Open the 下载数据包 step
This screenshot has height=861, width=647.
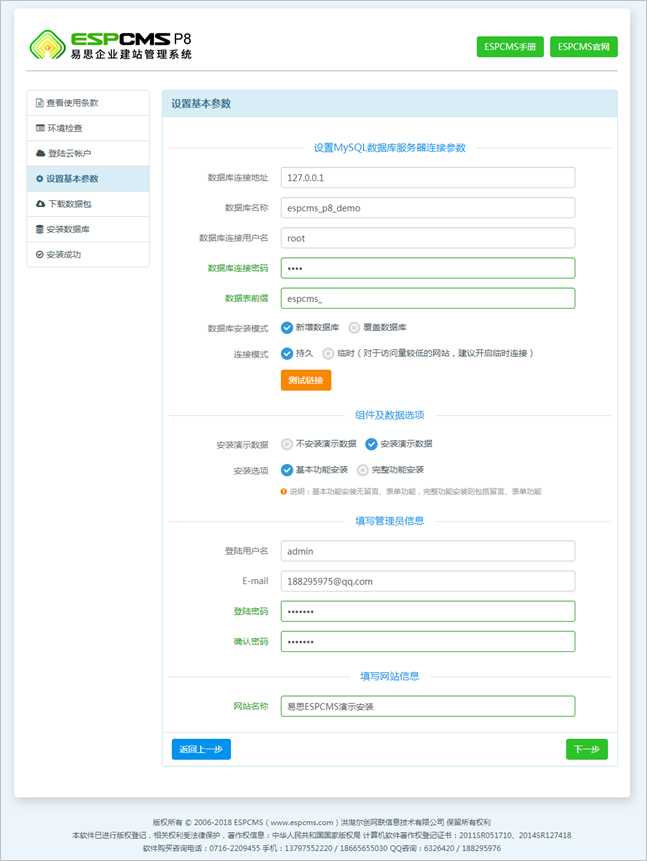point(88,204)
